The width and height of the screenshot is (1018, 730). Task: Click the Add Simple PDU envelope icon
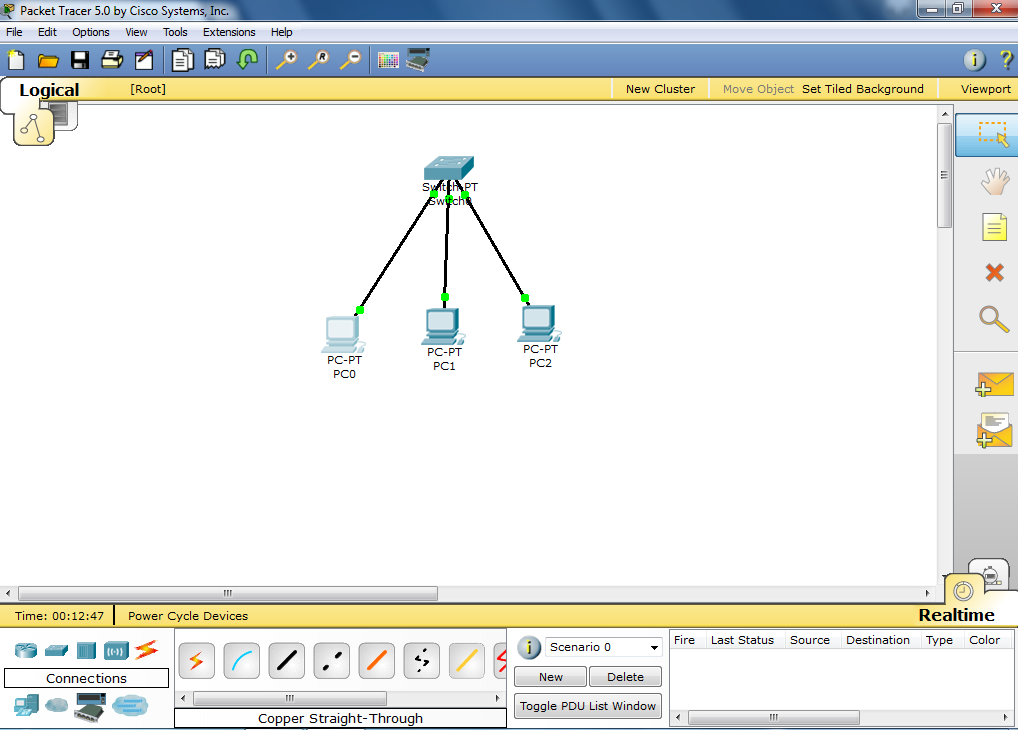tap(994, 384)
